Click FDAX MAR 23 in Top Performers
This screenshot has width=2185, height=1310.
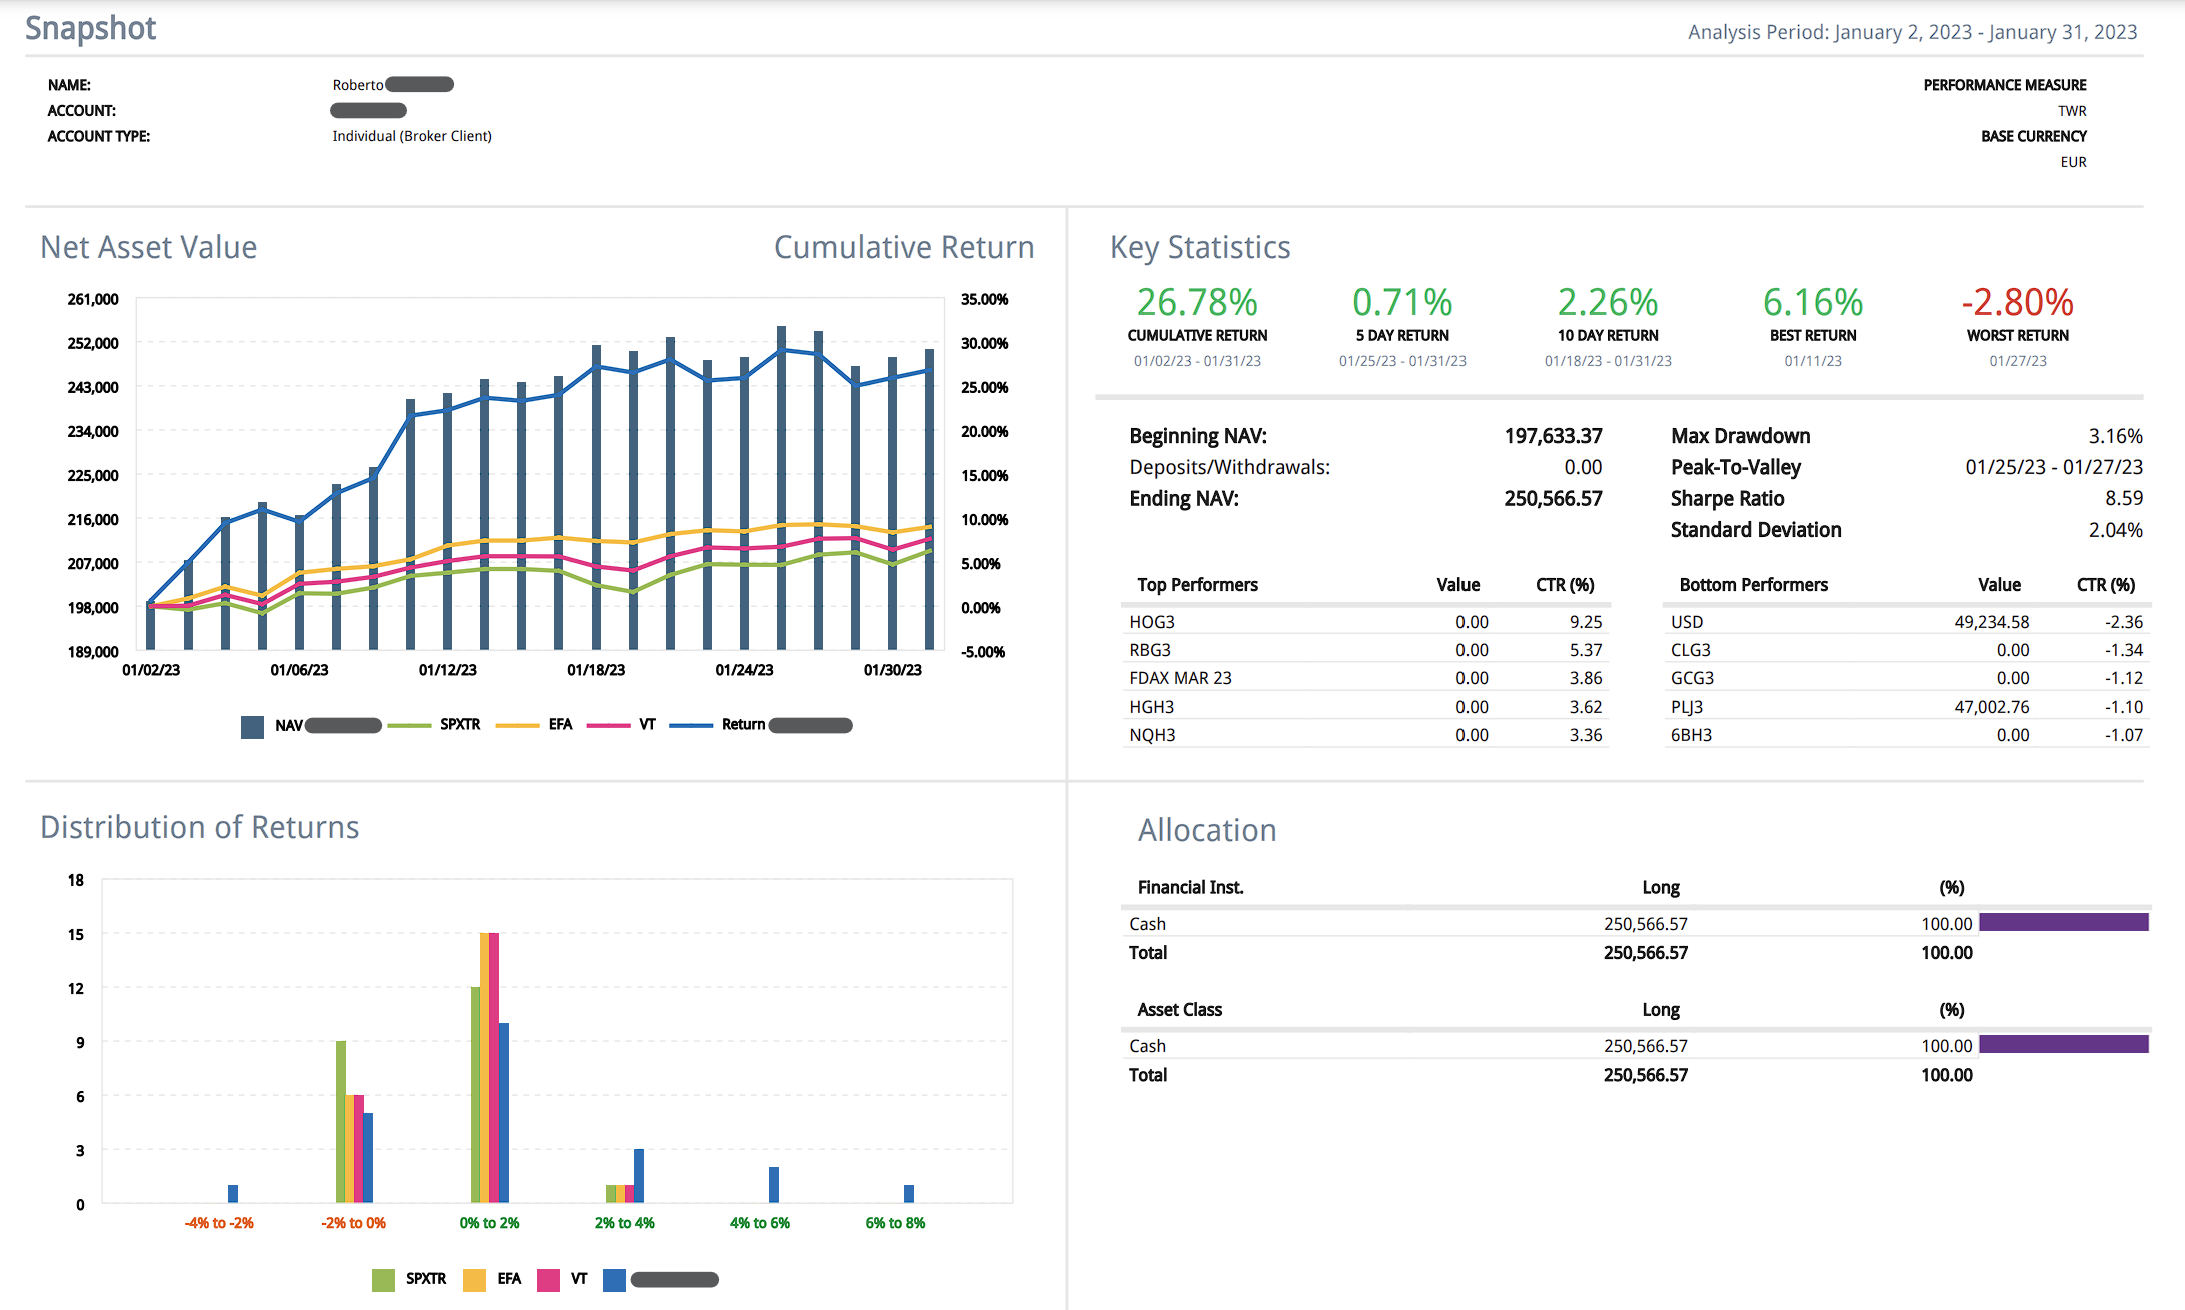point(1180,678)
